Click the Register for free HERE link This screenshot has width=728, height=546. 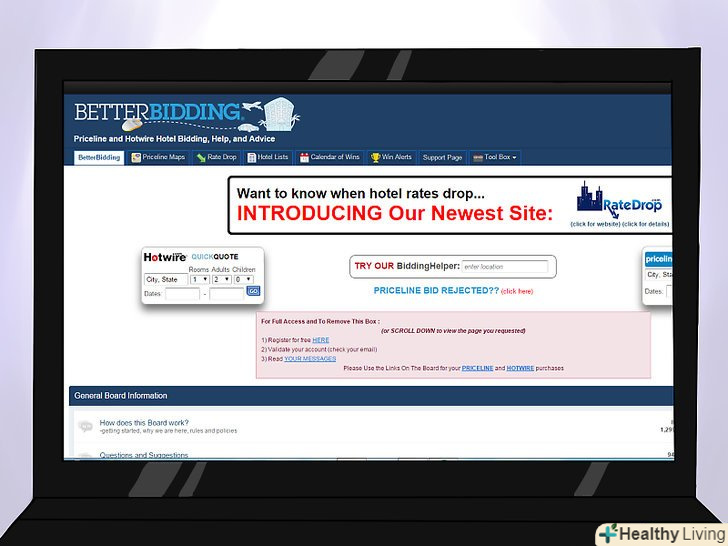click(x=320, y=340)
